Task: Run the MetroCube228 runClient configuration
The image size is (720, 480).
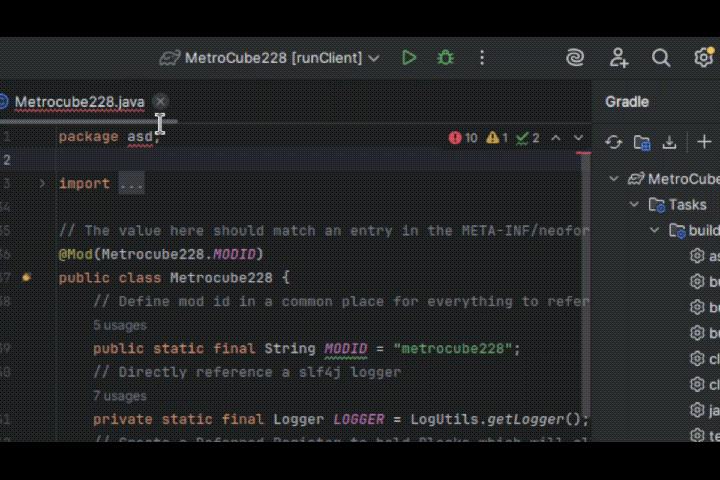Action: [x=409, y=58]
